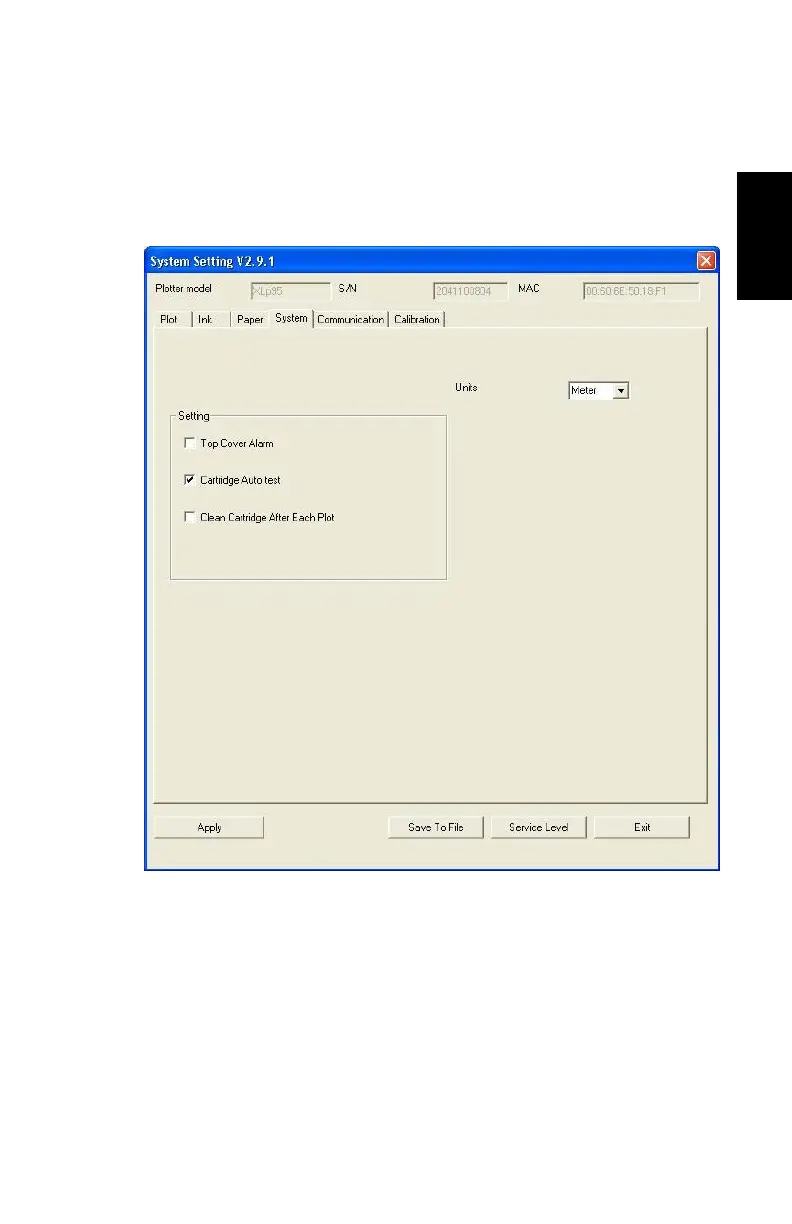The height and width of the screenshot is (1224, 792).
Task: Open Service Level
Action: pyautogui.click(x=538, y=827)
